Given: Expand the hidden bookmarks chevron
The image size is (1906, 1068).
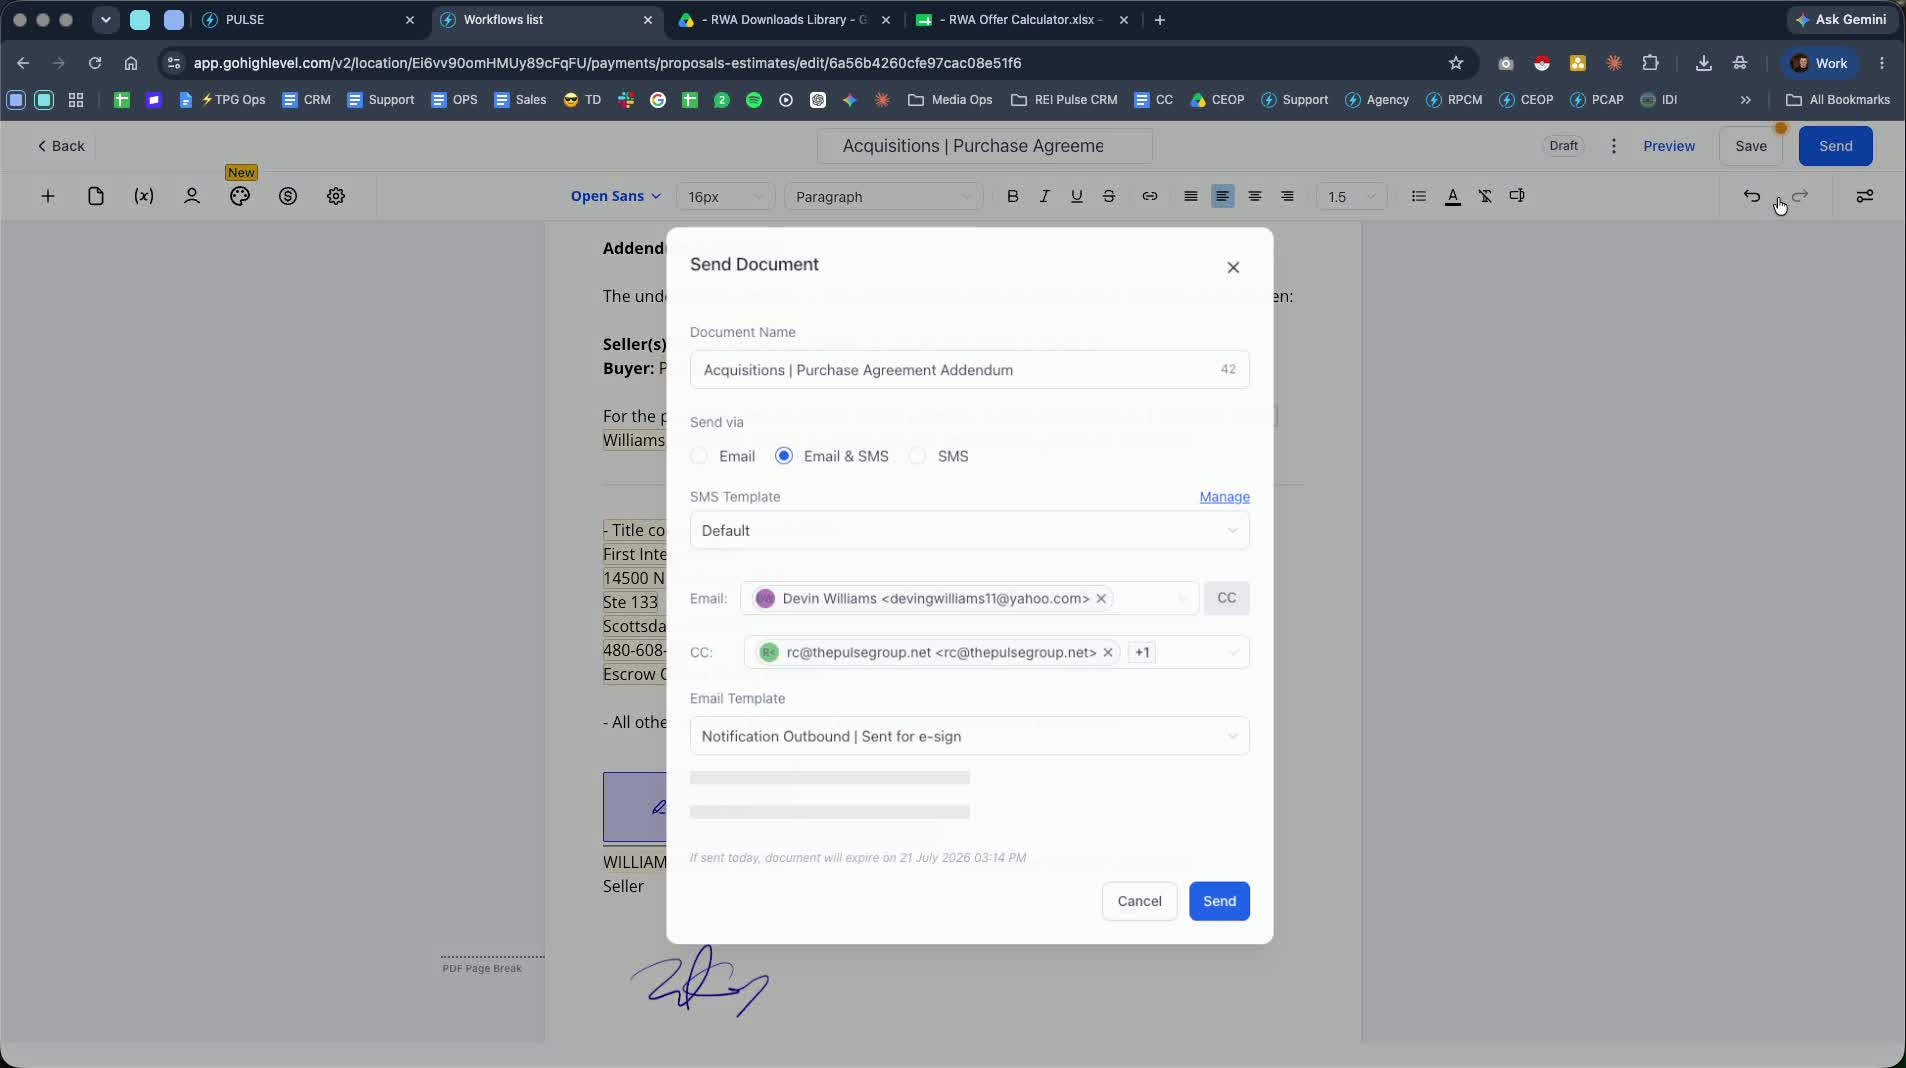Looking at the screenshot, I should (1745, 100).
